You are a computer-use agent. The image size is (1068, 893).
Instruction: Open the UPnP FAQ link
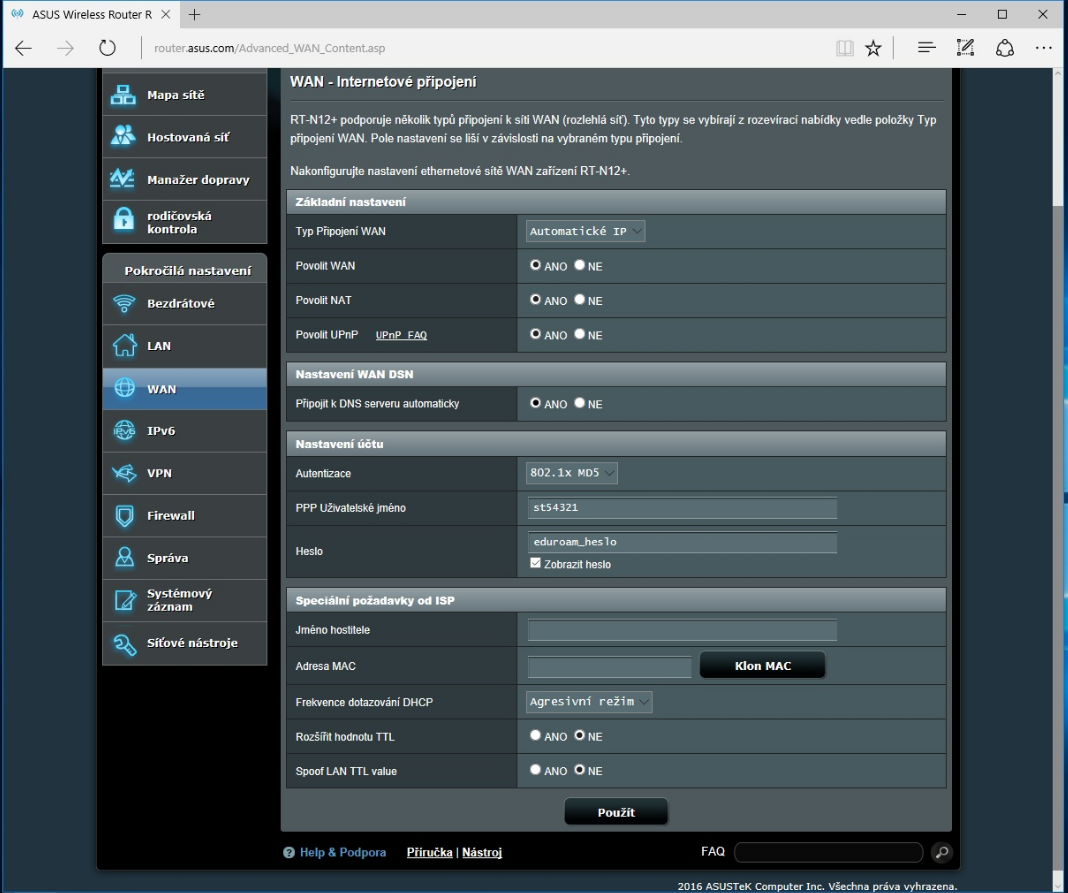(401, 335)
